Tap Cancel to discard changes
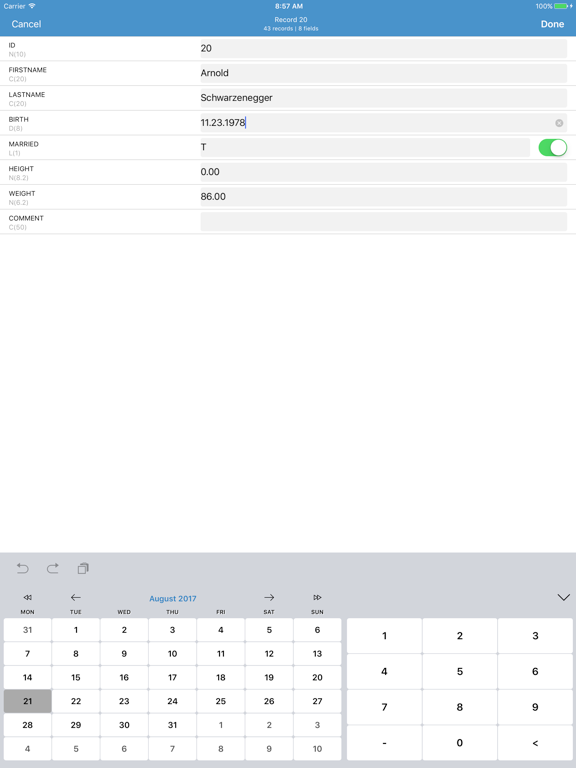This screenshot has width=576, height=768. [x=26, y=24]
